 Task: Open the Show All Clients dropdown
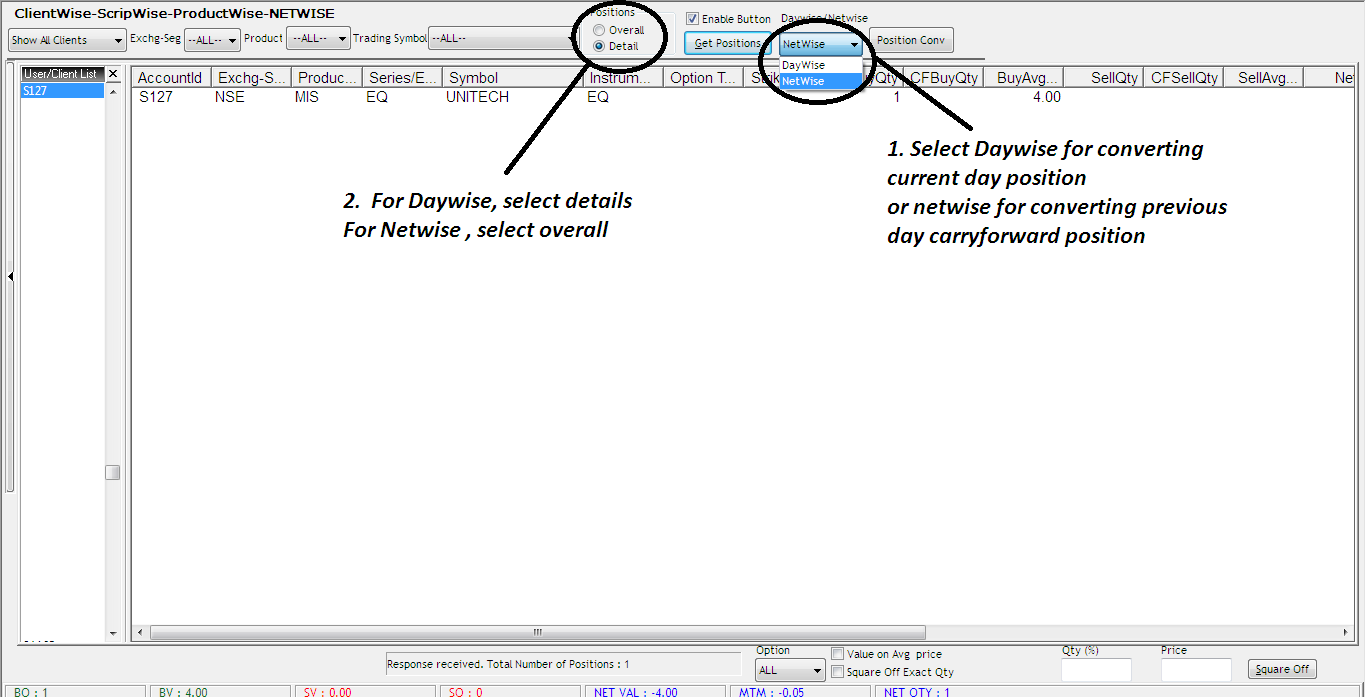click(66, 40)
